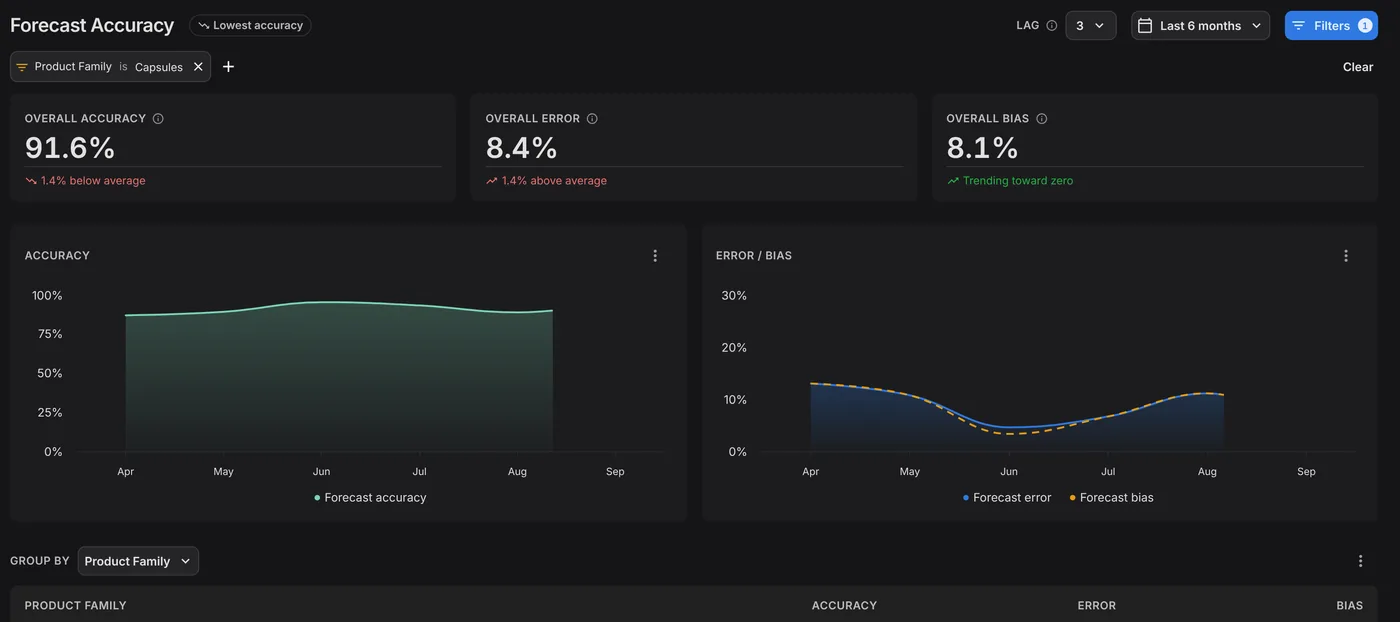Click Aug label on Error / Bias chart axis
Screen dimensions: 1400x622
click(x=1207, y=472)
